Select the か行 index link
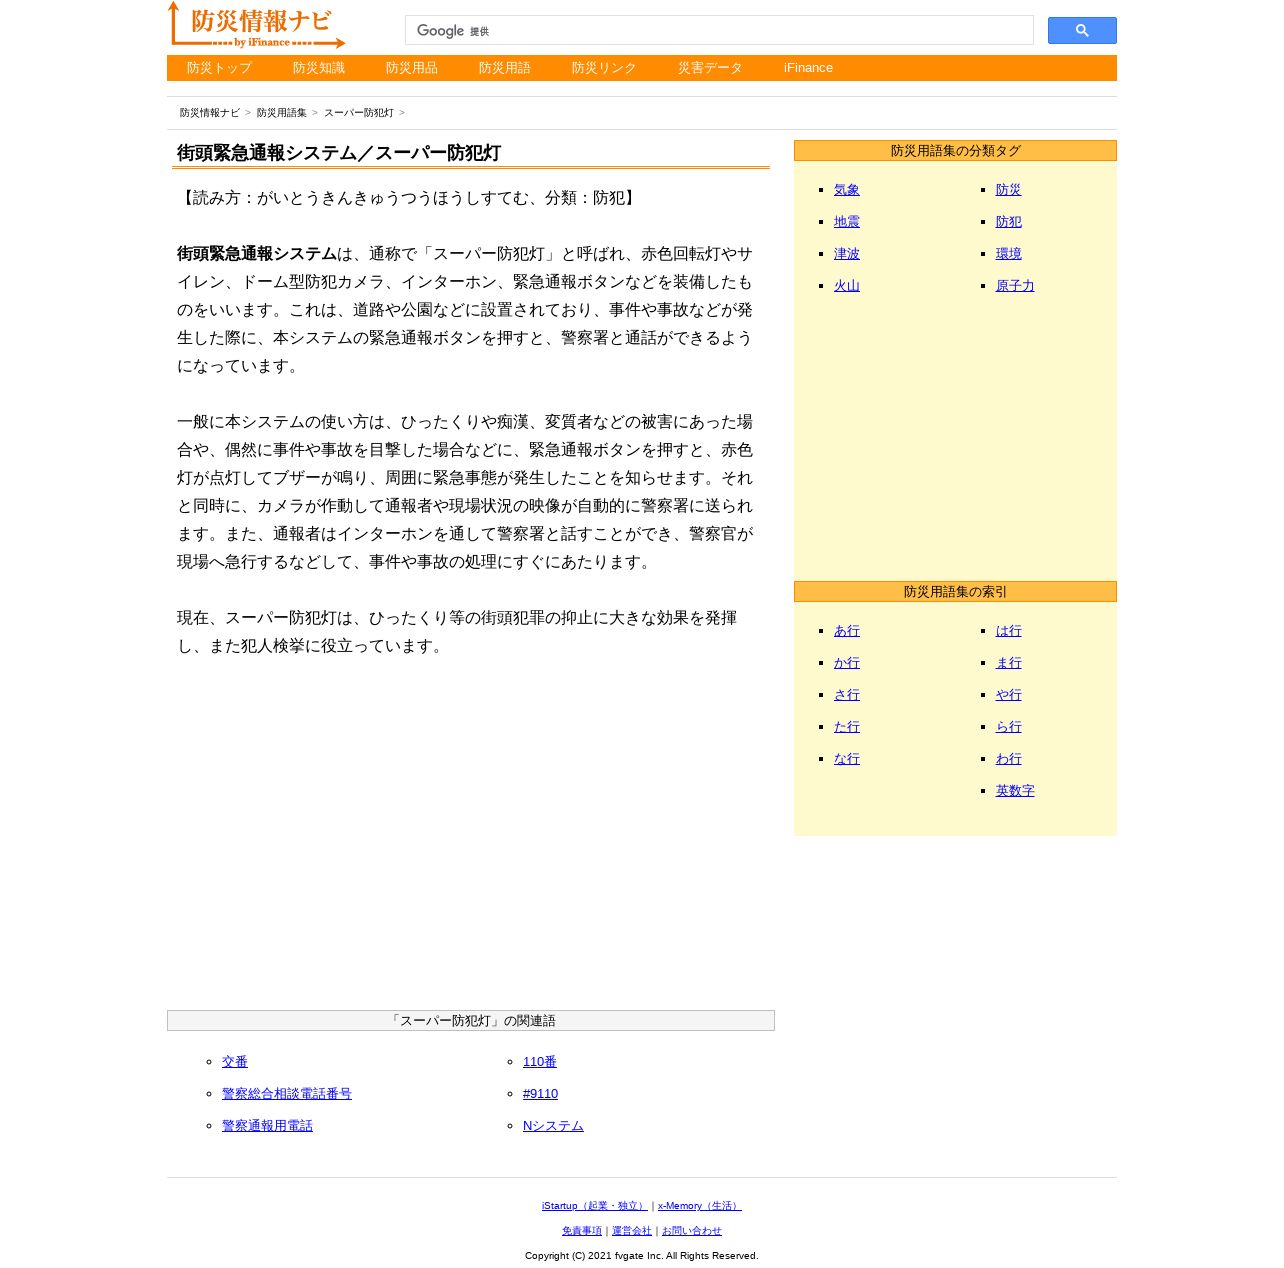The height and width of the screenshot is (1268, 1284). (847, 663)
